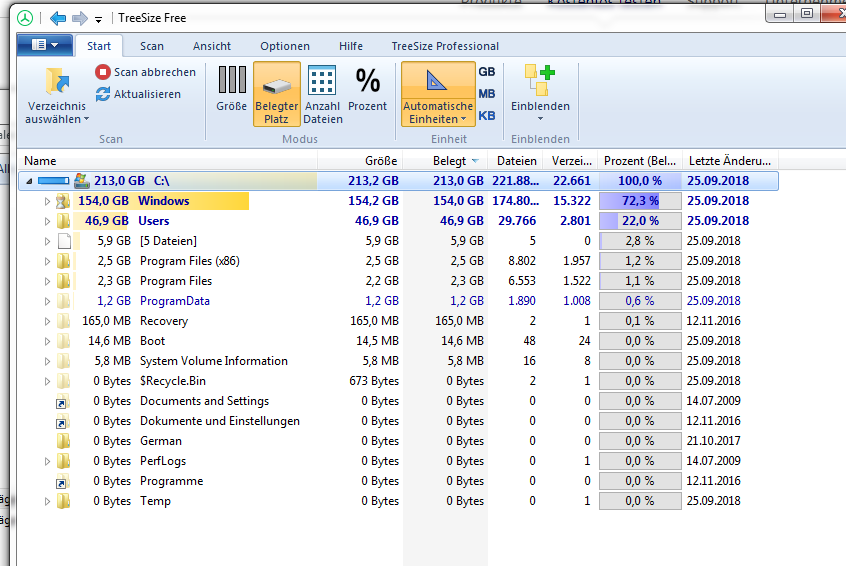Open the TreeSize Professional tab
The width and height of the screenshot is (846, 566).
tap(445, 46)
